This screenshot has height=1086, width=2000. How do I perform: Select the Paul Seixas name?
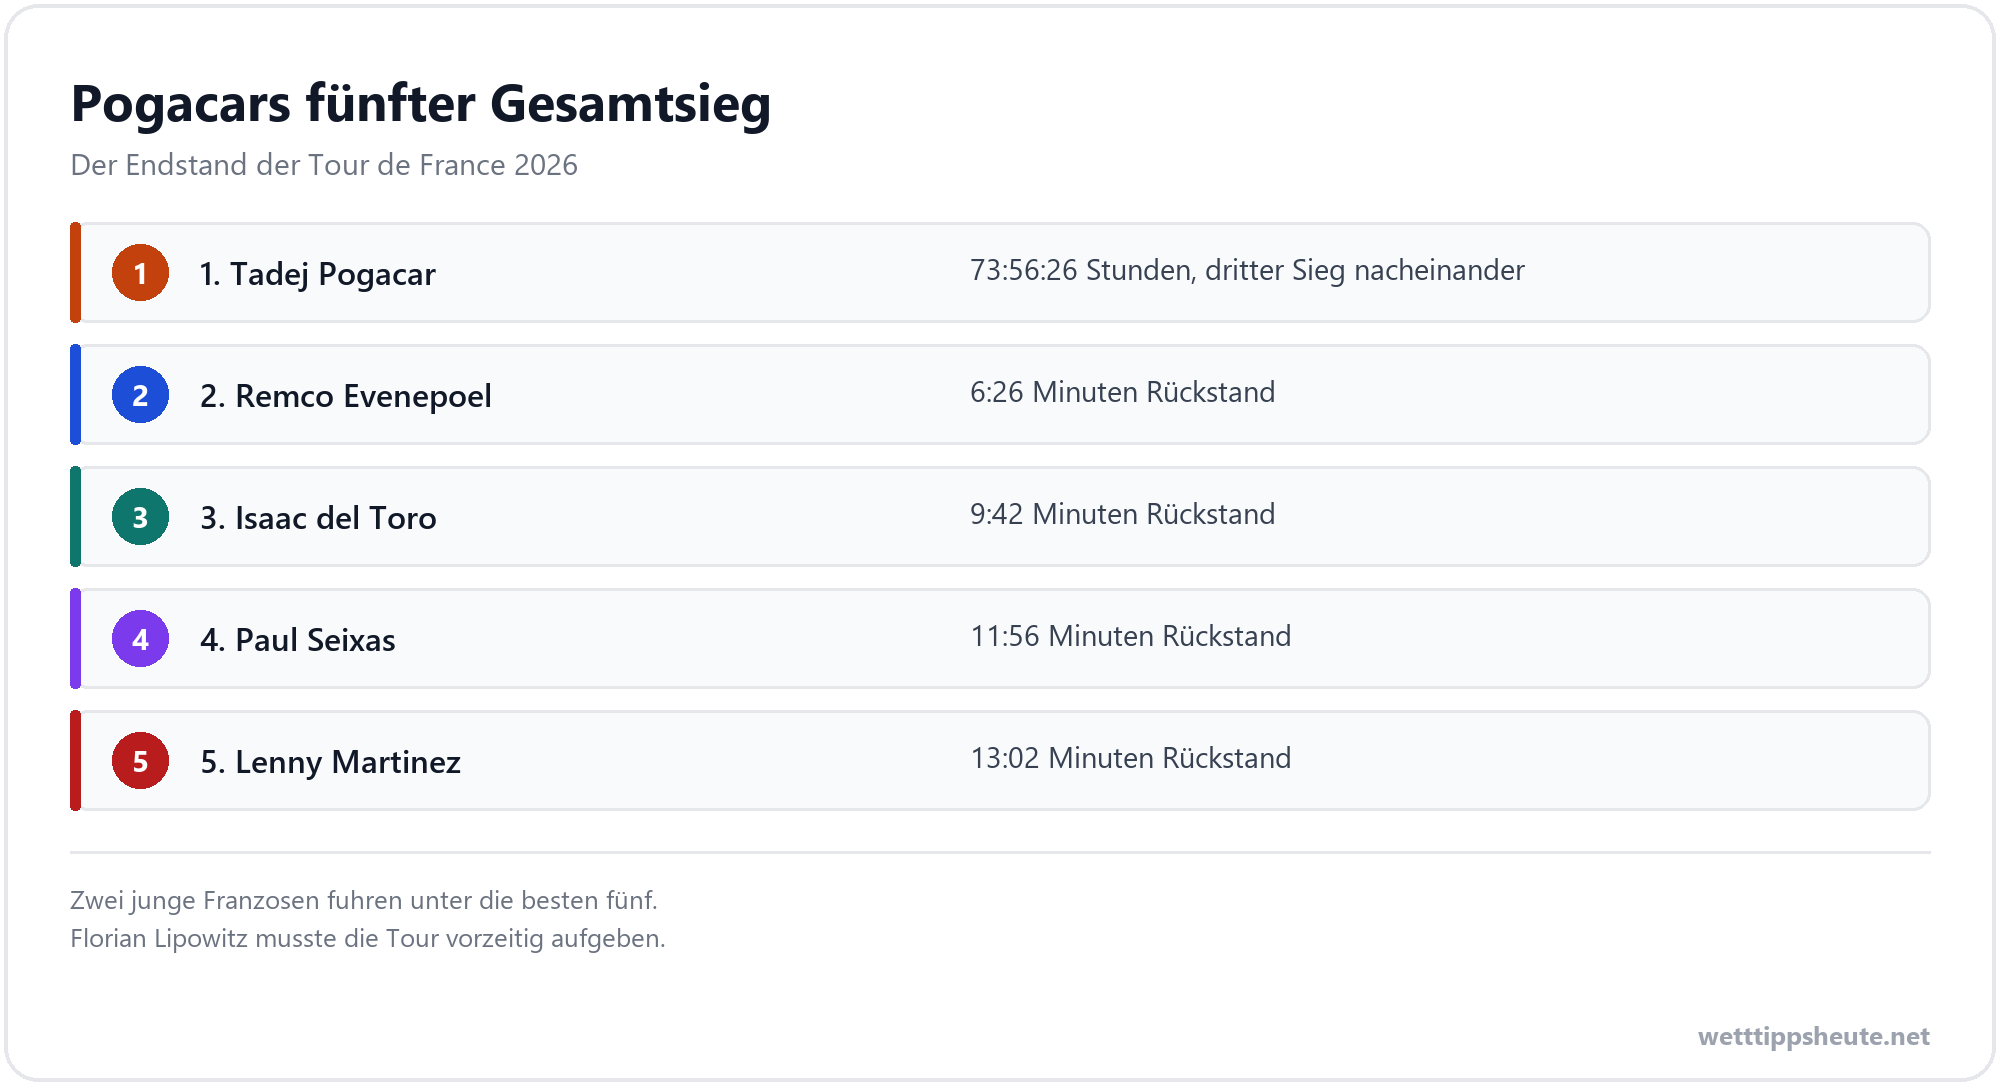click(x=297, y=640)
